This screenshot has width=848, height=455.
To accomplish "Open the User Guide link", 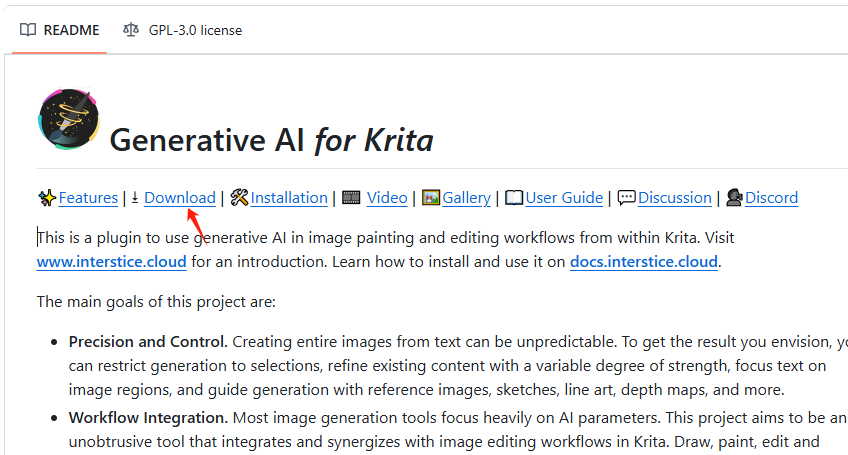I will click(x=564, y=198).
